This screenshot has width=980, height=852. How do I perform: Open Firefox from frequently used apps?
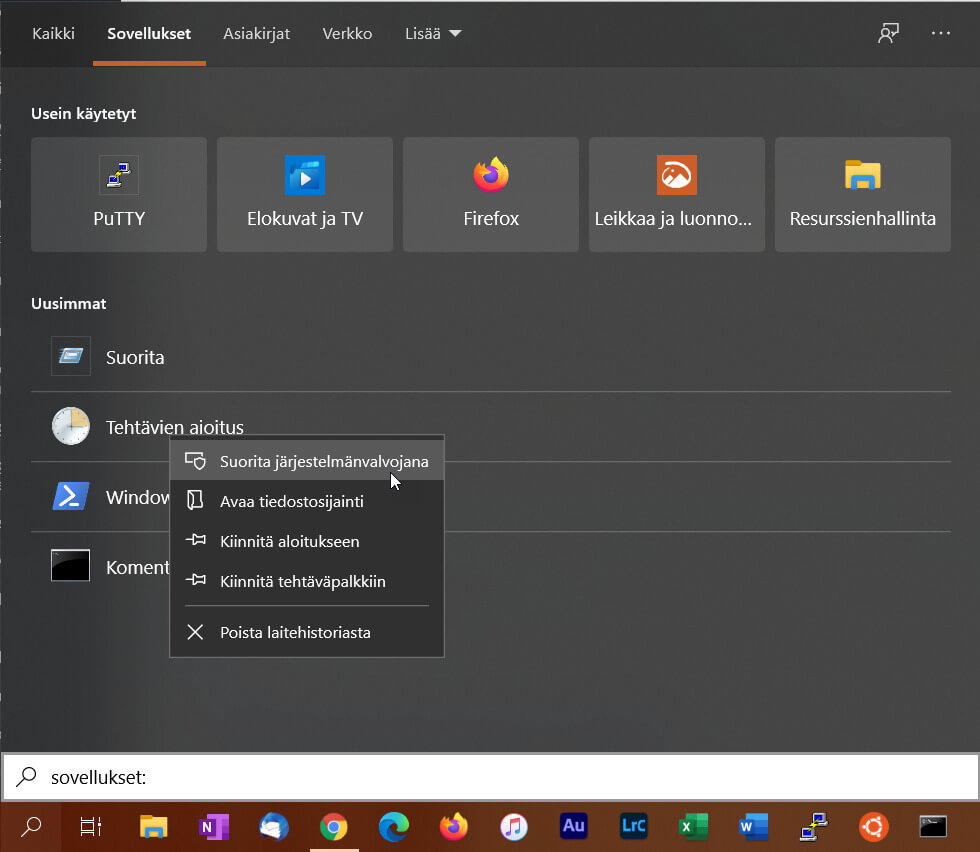pos(491,195)
